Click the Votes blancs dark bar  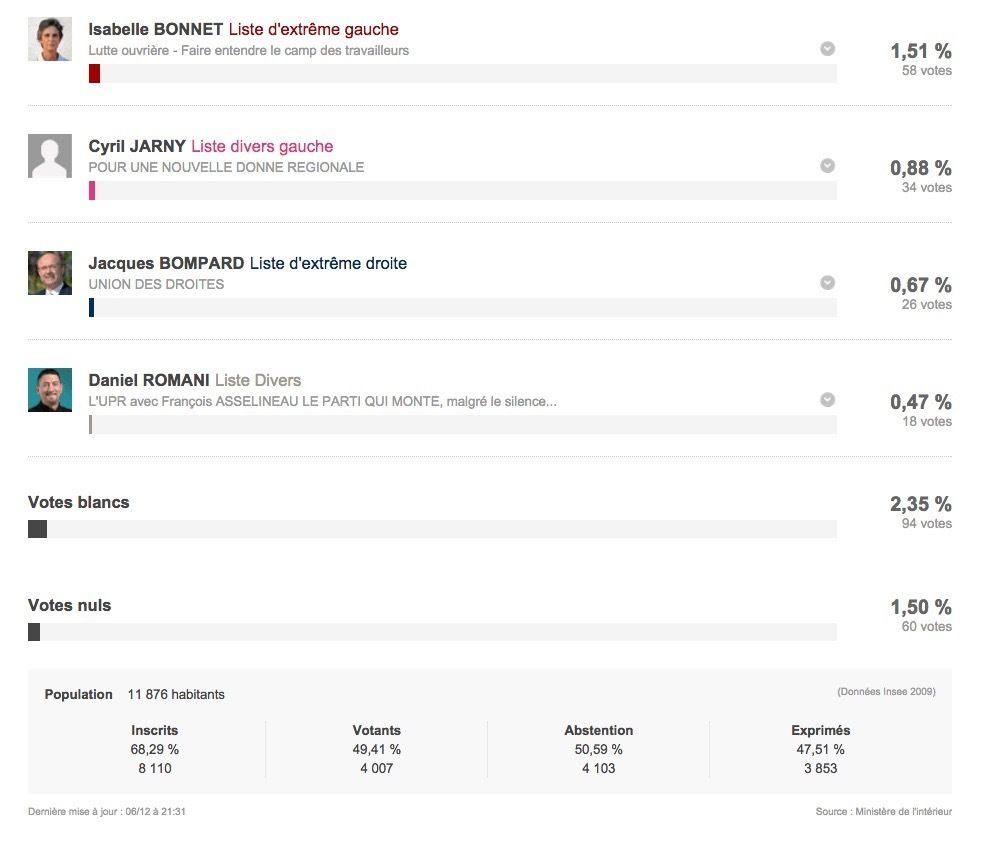[38, 529]
